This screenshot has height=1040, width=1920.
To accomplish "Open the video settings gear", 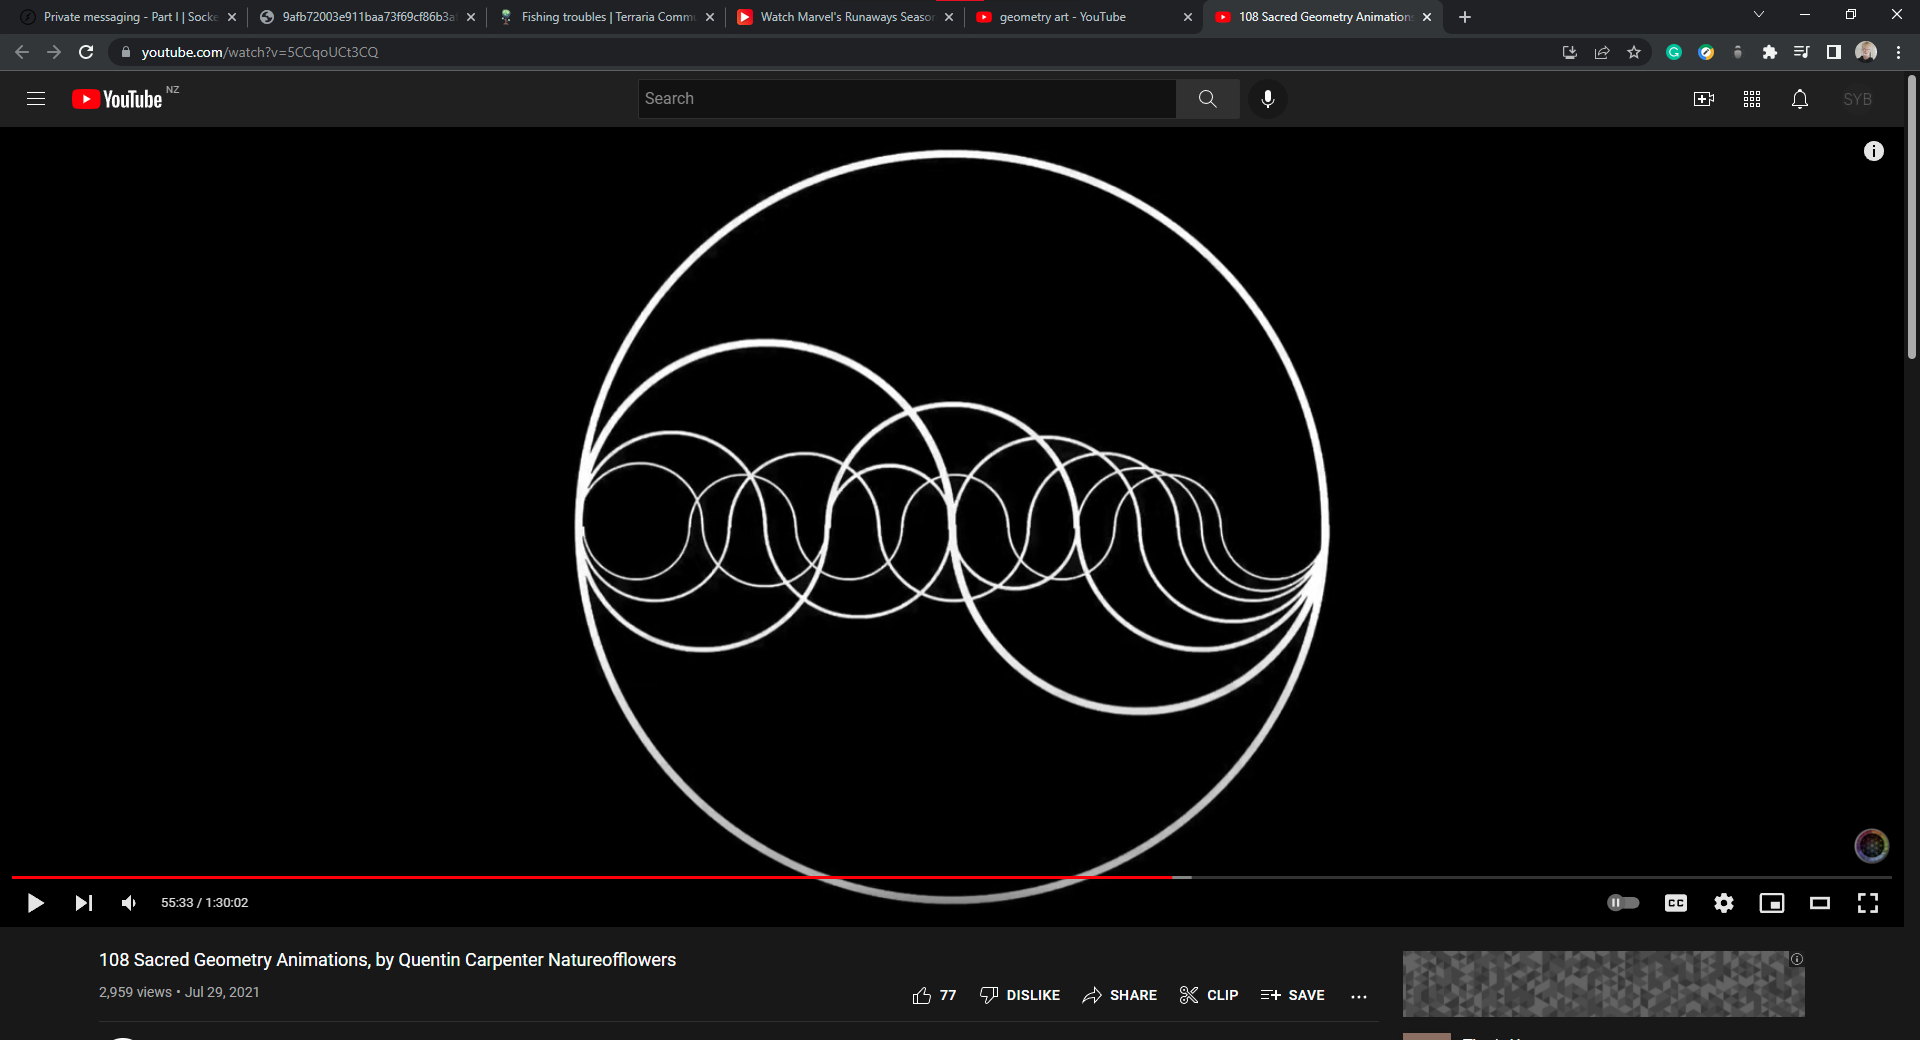I will coord(1723,903).
